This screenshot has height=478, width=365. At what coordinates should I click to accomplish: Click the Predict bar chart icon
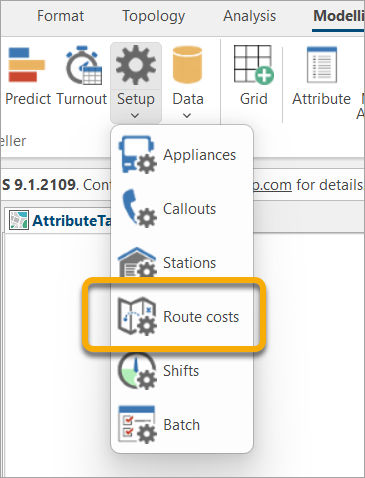[x=27, y=65]
